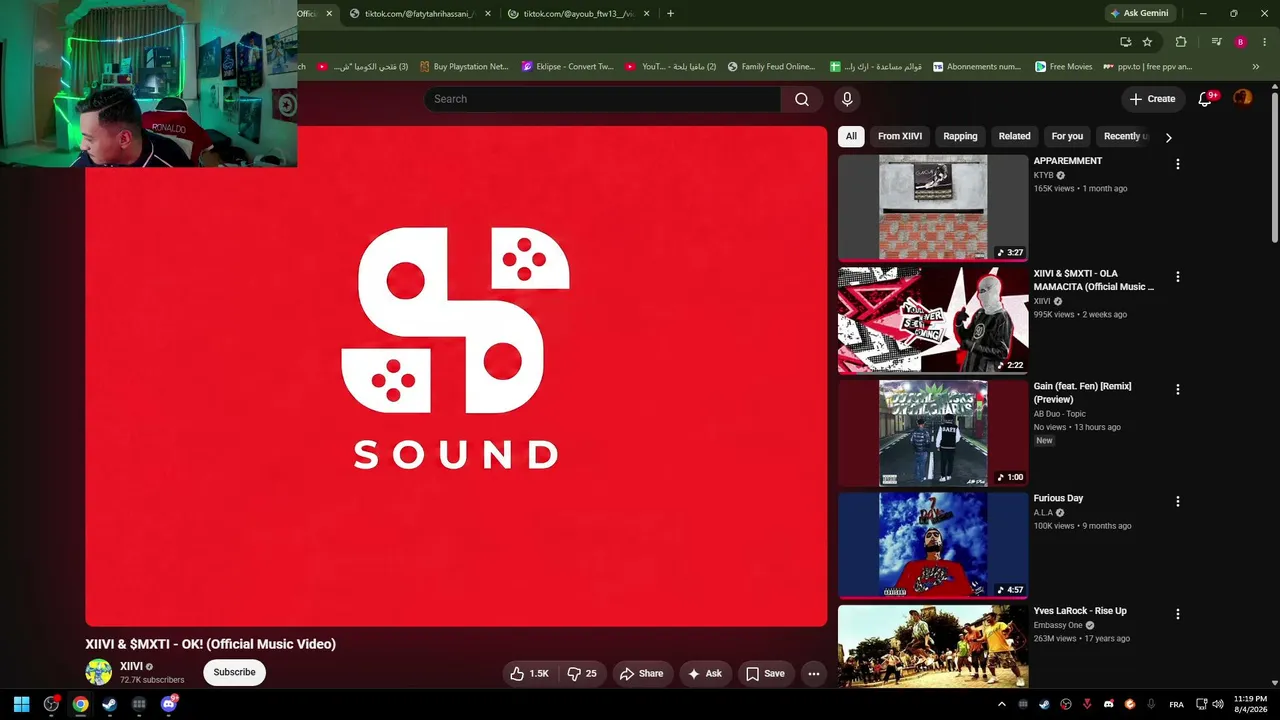Close the fatytahrihassani TikTok tab
The height and width of the screenshot is (720, 1280).
[x=487, y=14]
